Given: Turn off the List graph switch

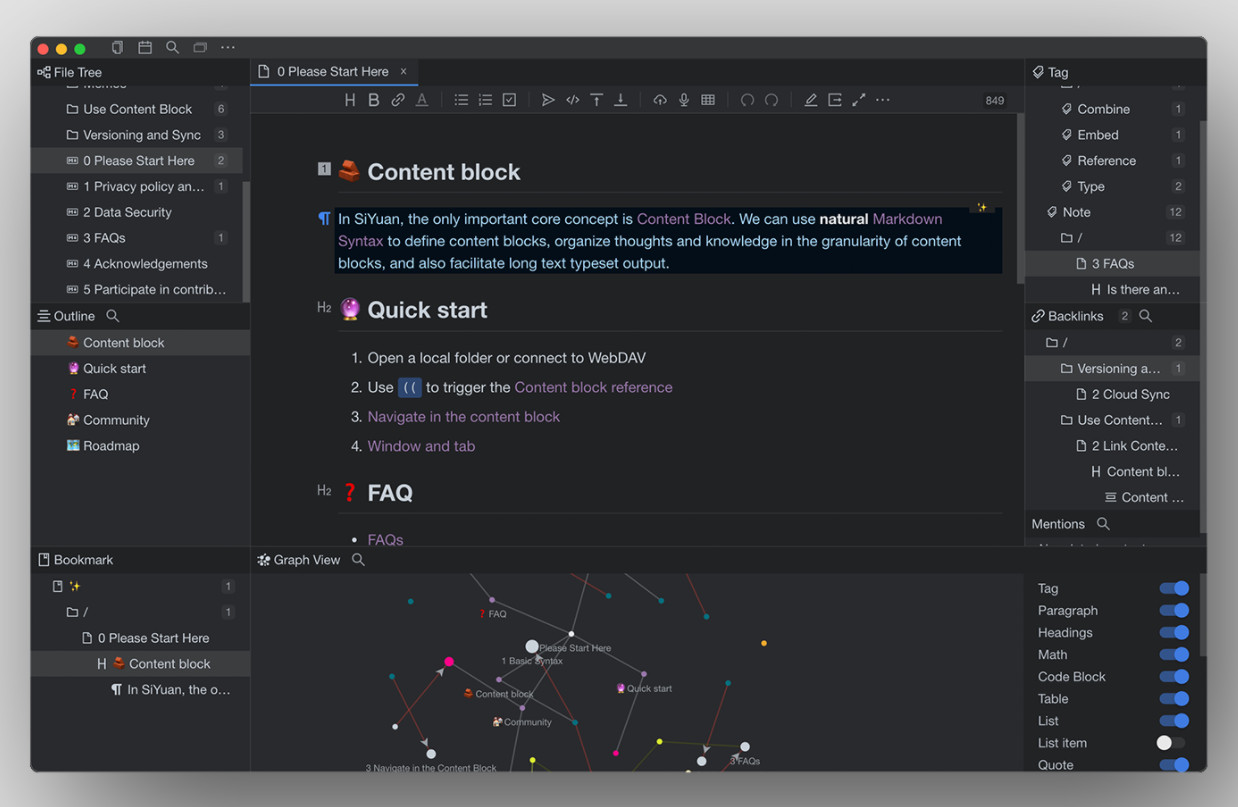Looking at the screenshot, I should 1174,721.
